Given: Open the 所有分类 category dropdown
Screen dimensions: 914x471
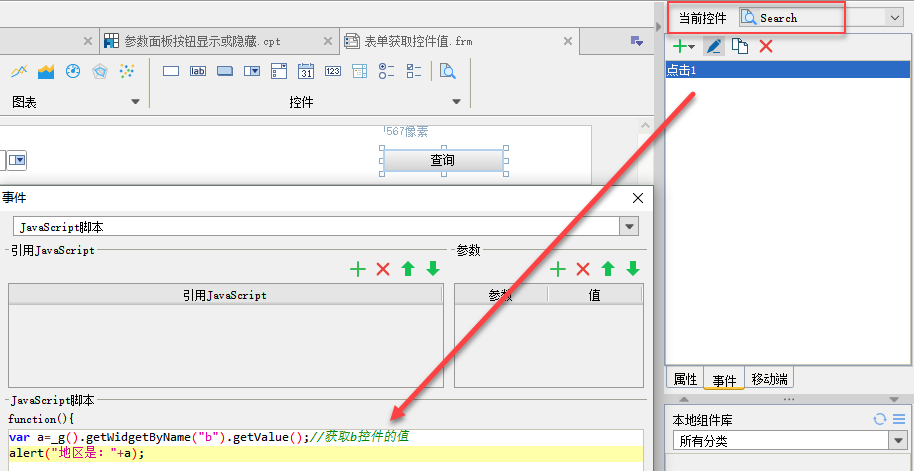Looking at the screenshot, I should coord(898,441).
